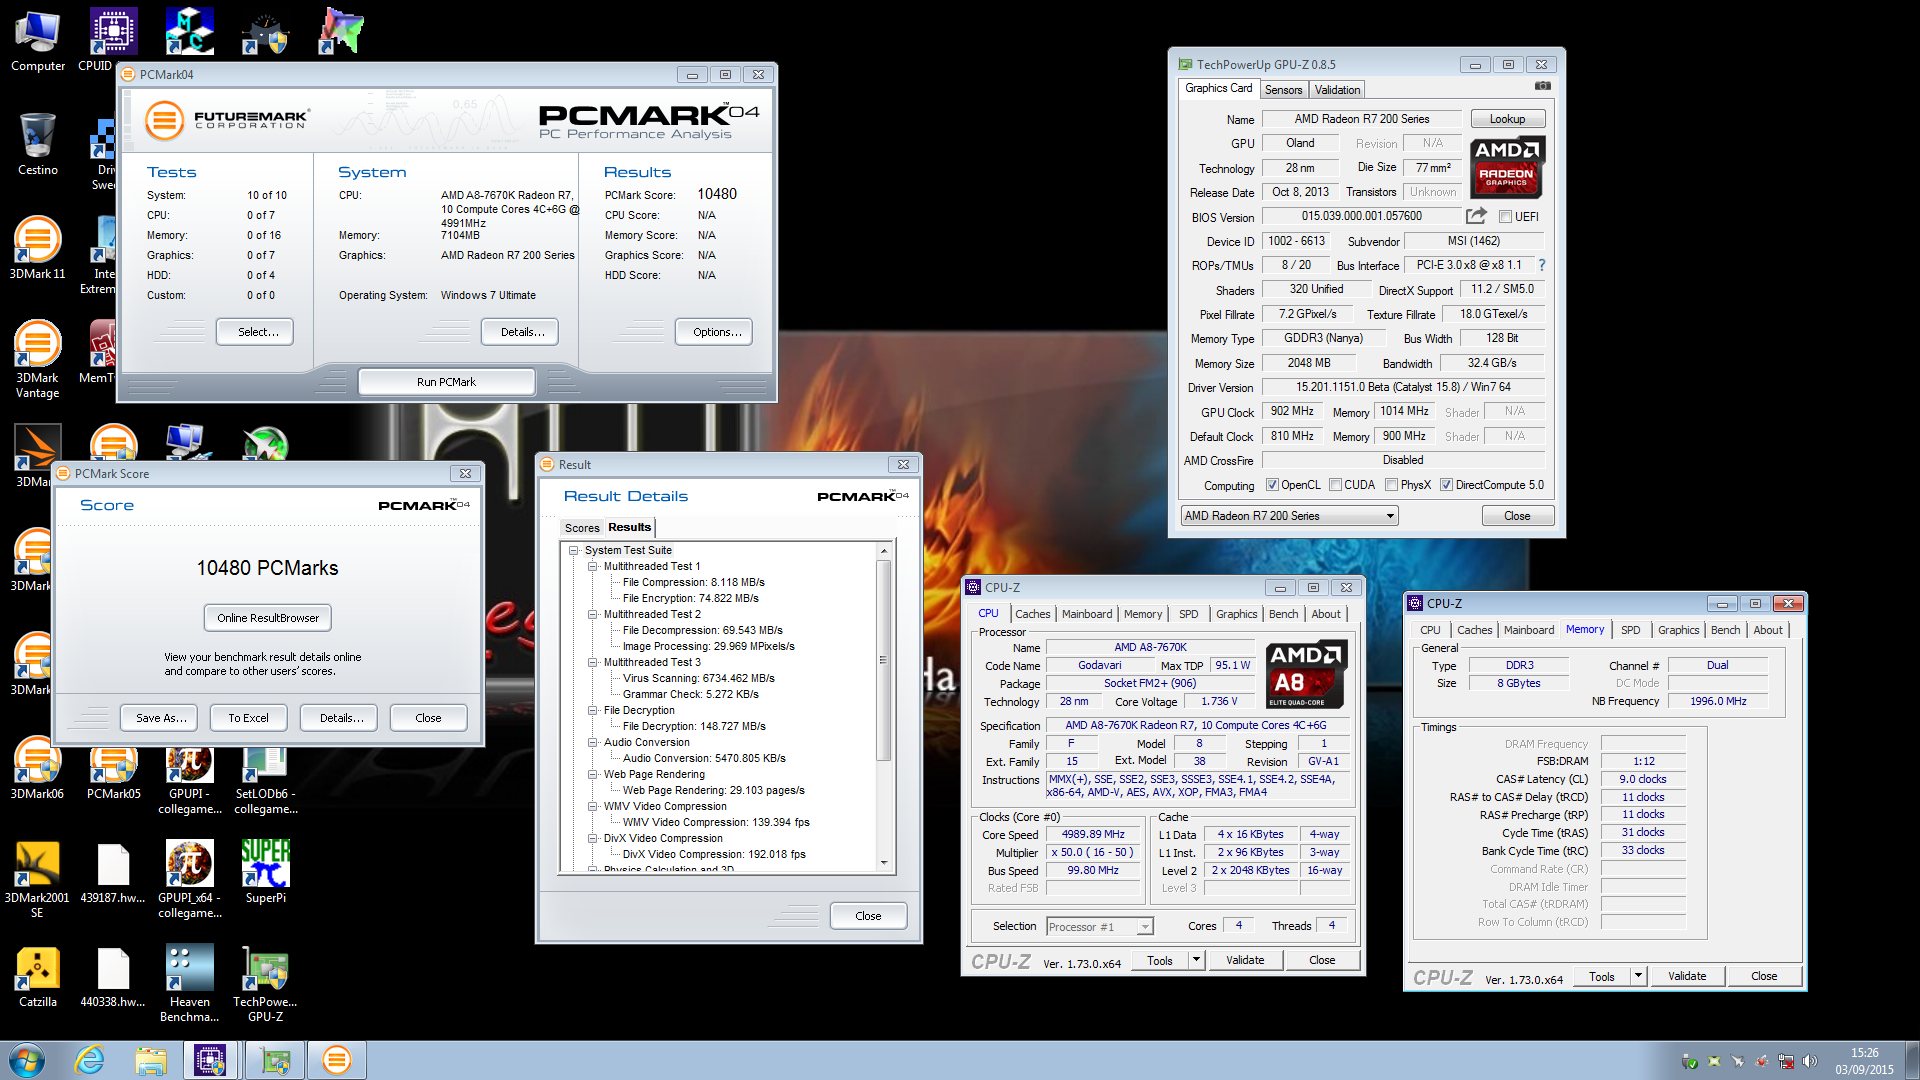
Task: Click the Save As... button
Action: click(x=161, y=718)
